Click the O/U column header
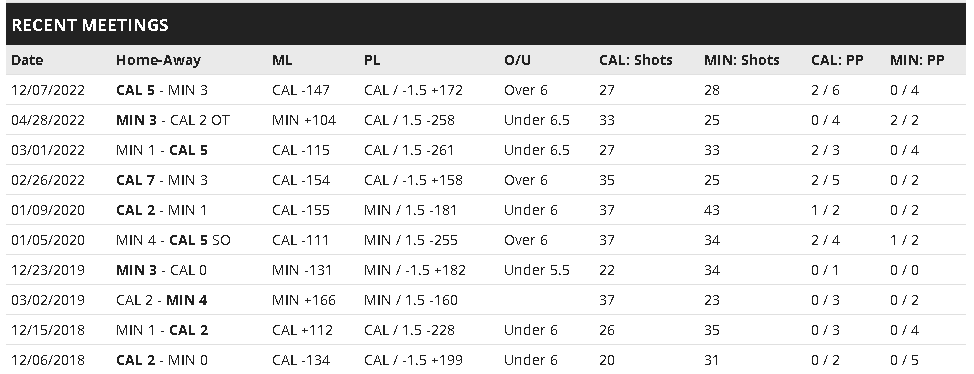Screen dimensions: 974x374 (x=518, y=60)
